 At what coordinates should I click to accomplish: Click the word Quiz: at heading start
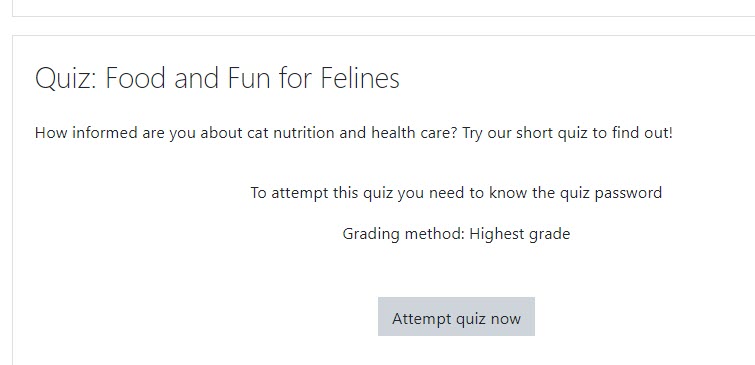tap(66, 79)
